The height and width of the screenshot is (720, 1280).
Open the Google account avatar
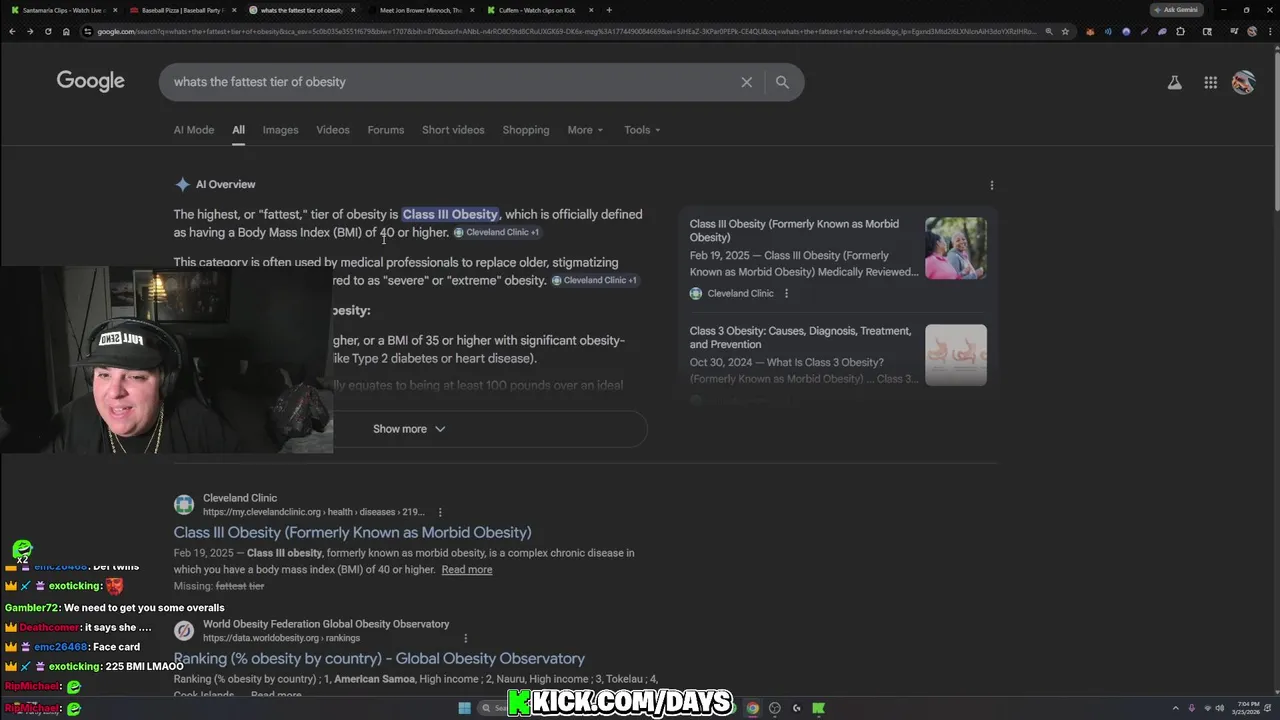1243,83
